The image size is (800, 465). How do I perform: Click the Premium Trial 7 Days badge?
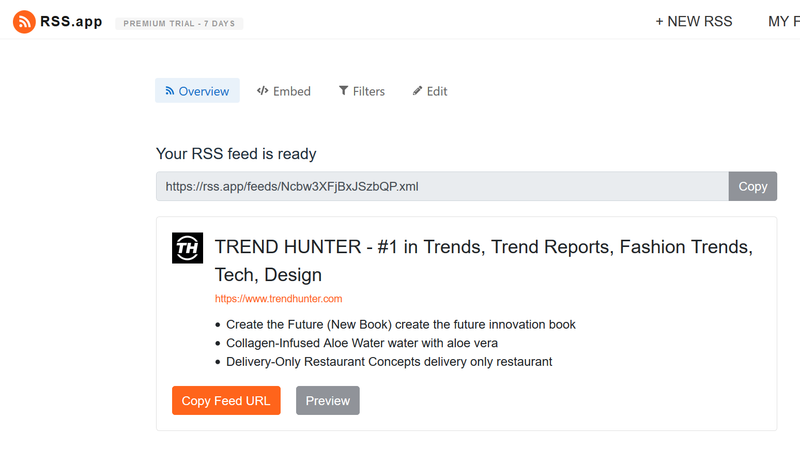179,23
